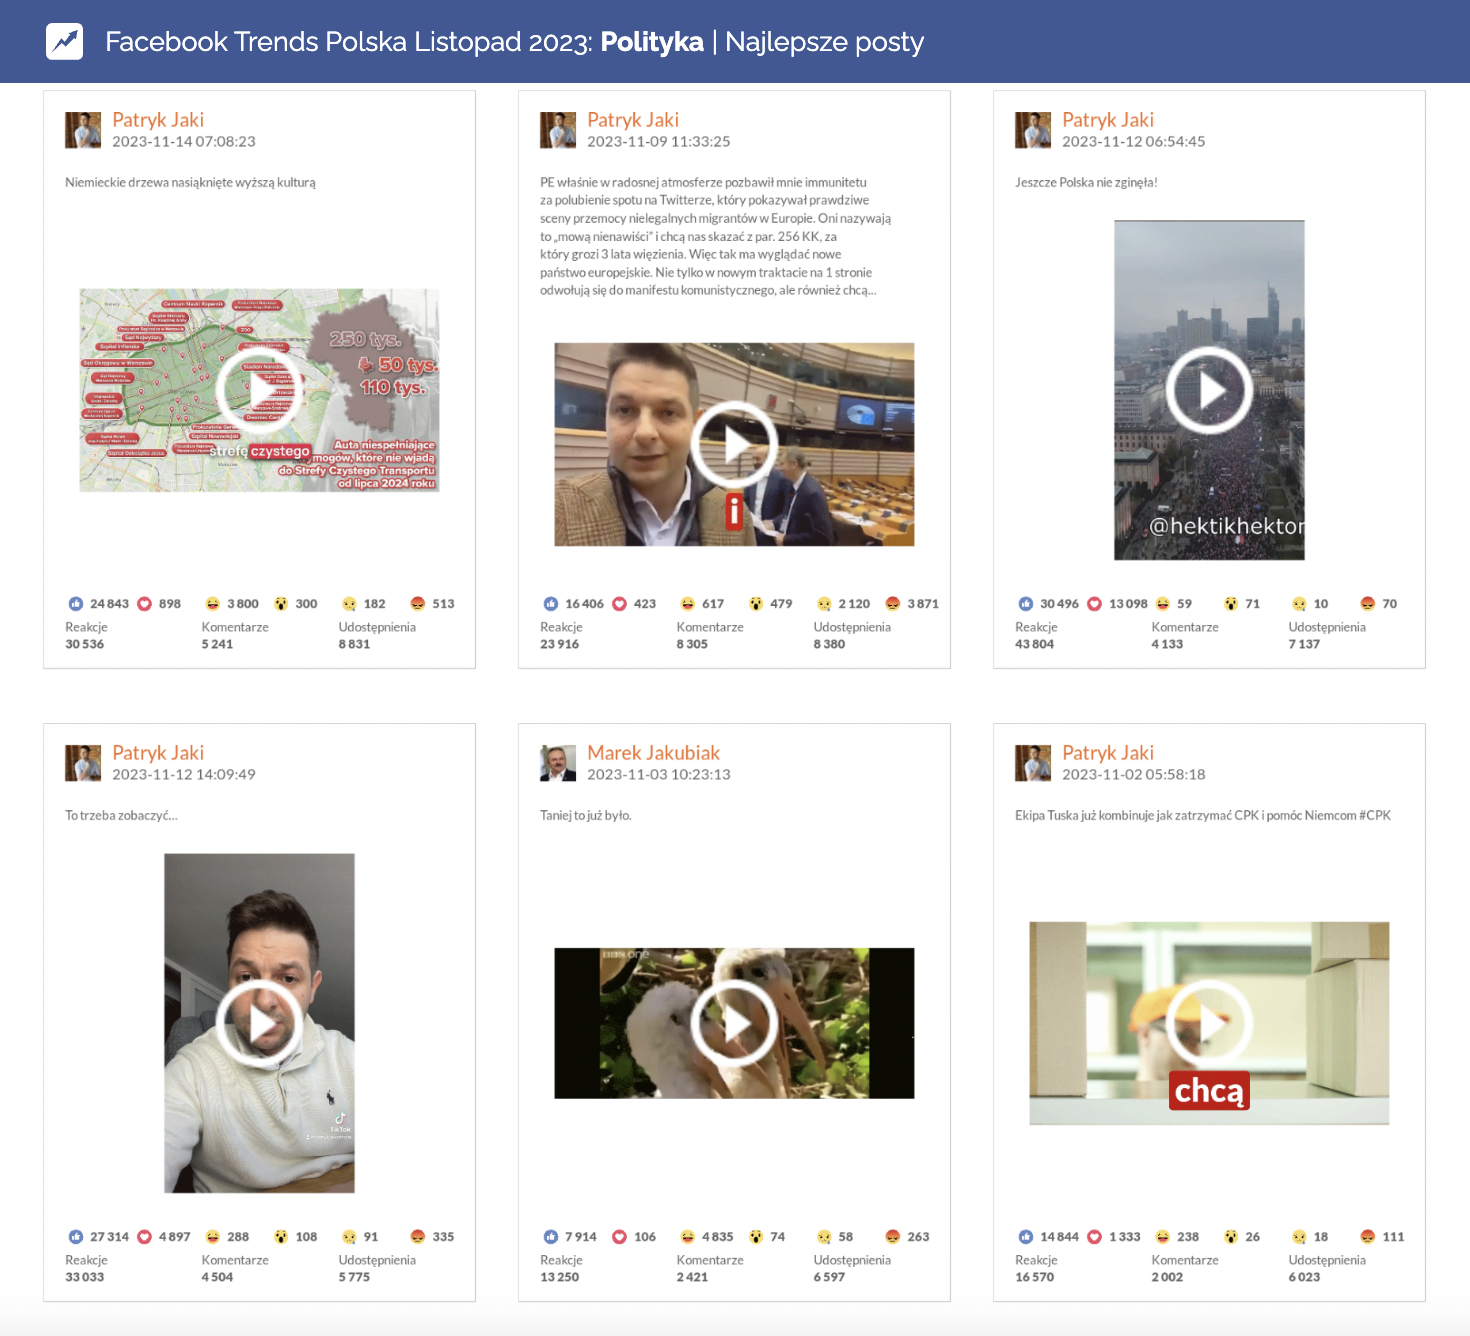The height and width of the screenshot is (1336, 1470).
Task: Click like icon showing 24 843
Action: [x=76, y=604]
